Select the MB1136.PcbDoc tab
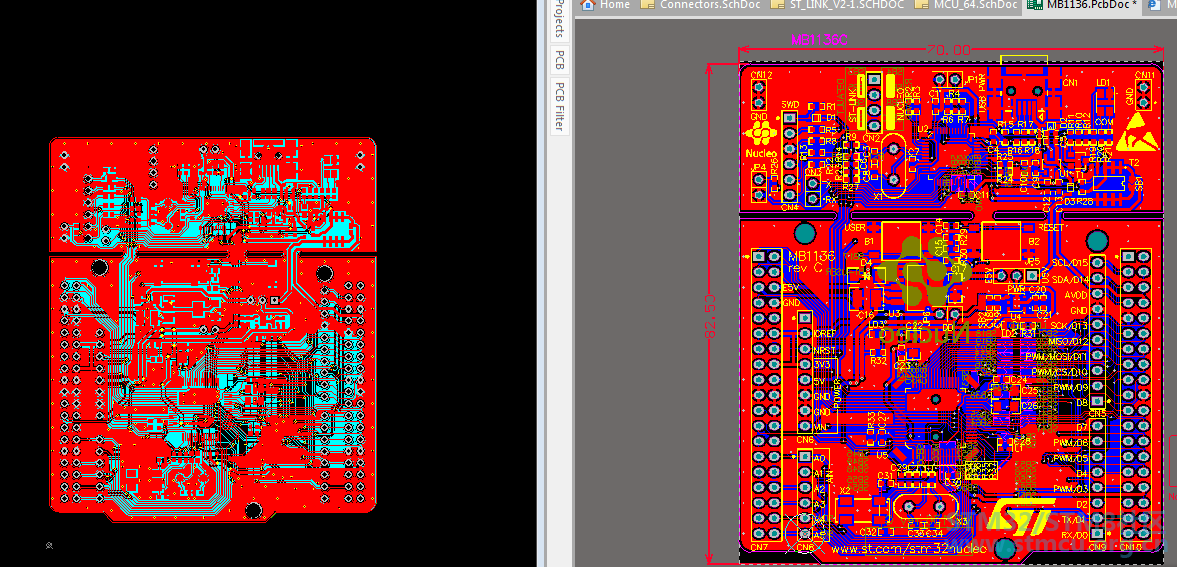This screenshot has width=1177, height=567. pos(1084,5)
